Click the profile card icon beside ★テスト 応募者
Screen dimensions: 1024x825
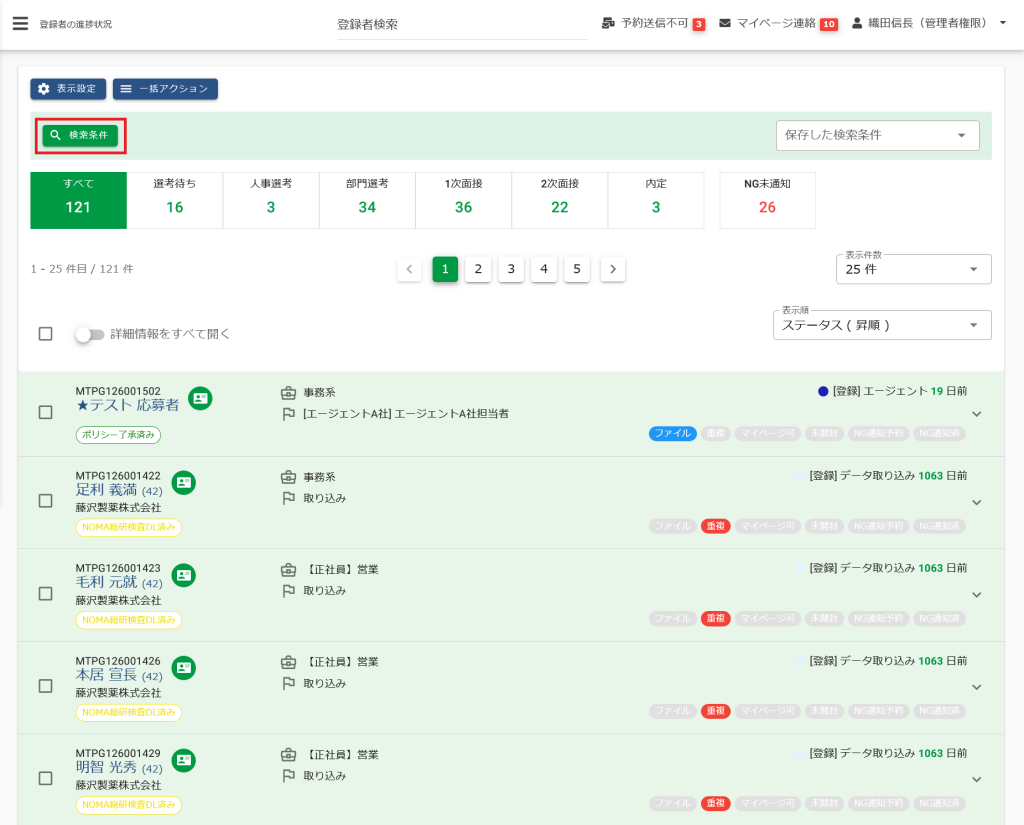[200, 398]
